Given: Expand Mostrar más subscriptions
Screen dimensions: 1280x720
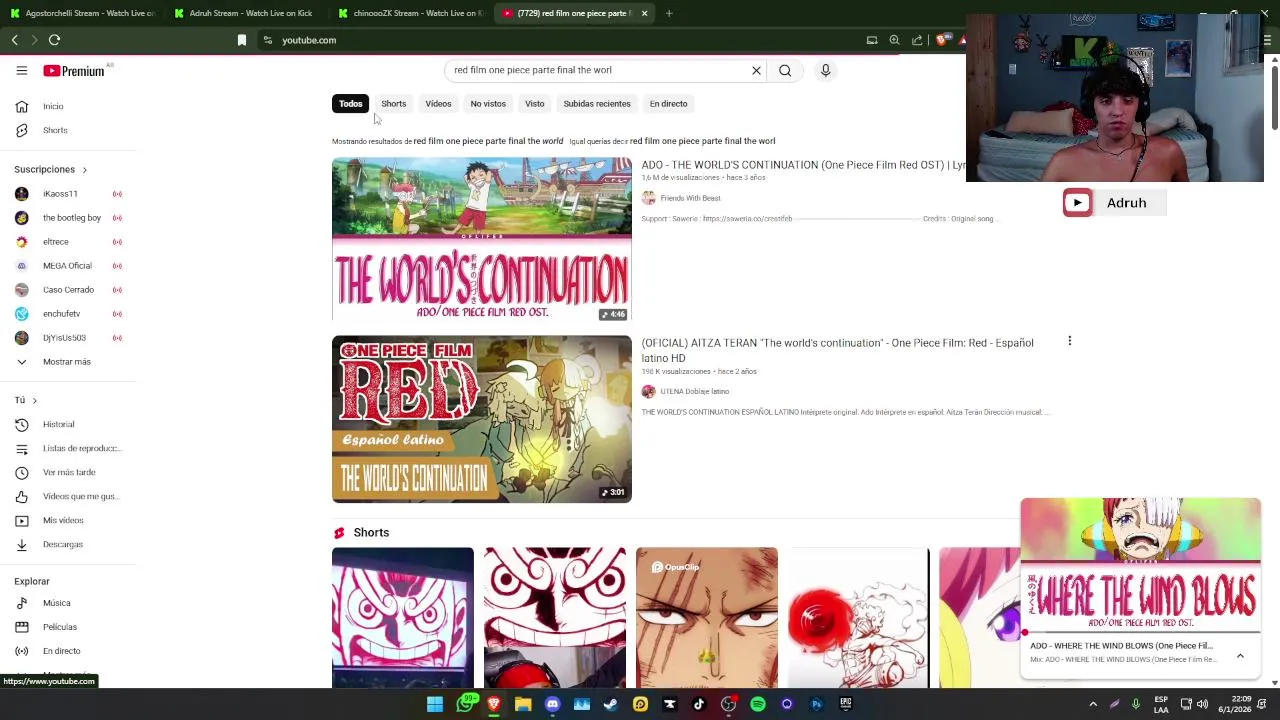Looking at the screenshot, I should (x=70, y=362).
